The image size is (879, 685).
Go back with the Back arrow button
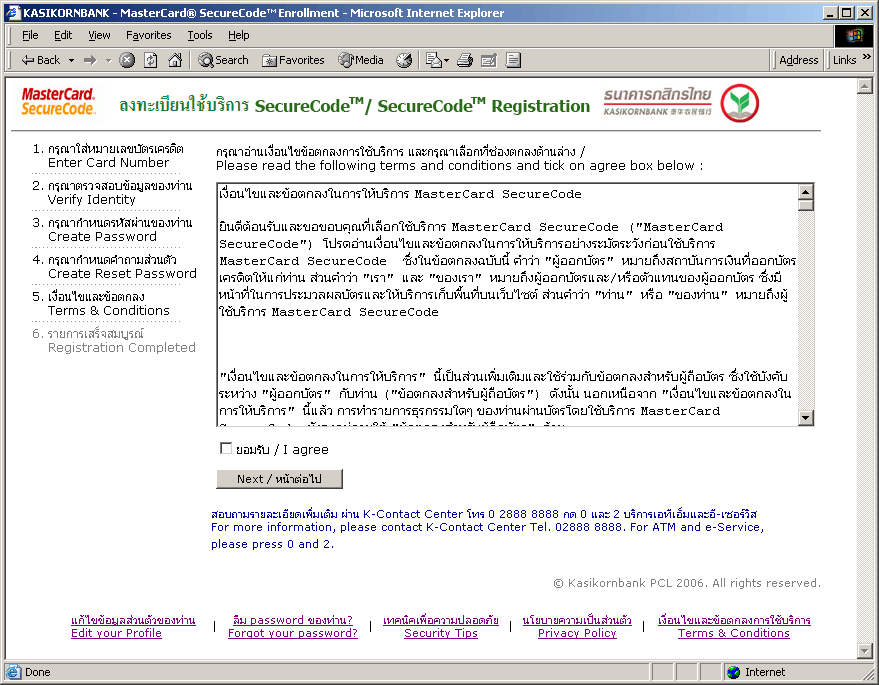tap(40, 60)
